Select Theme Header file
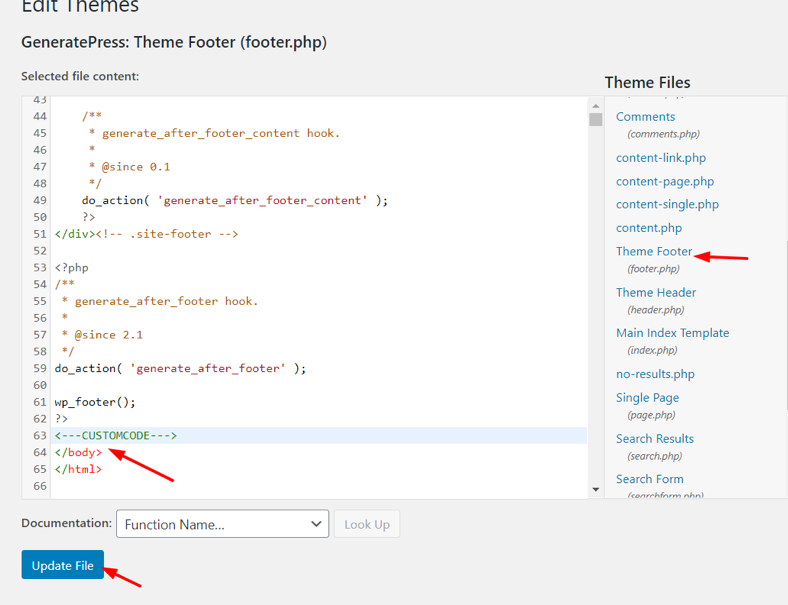The width and height of the screenshot is (788, 605). [656, 292]
